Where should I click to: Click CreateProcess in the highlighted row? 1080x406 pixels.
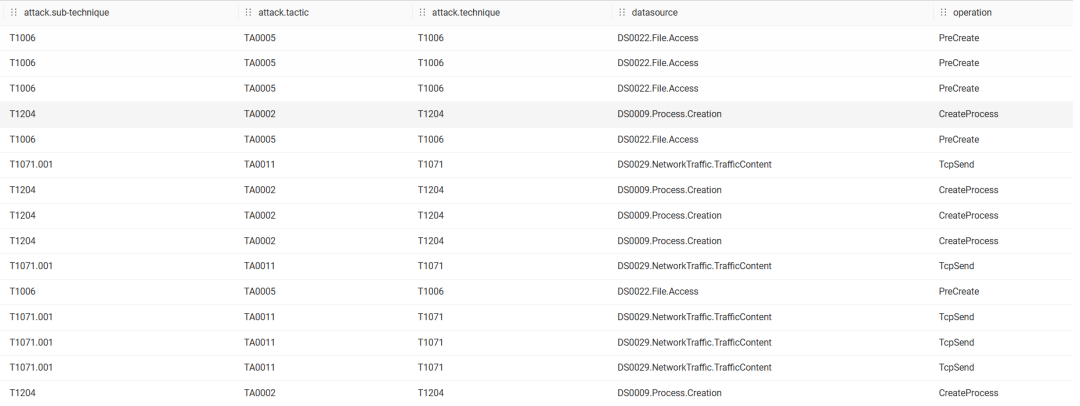tap(968, 114)
